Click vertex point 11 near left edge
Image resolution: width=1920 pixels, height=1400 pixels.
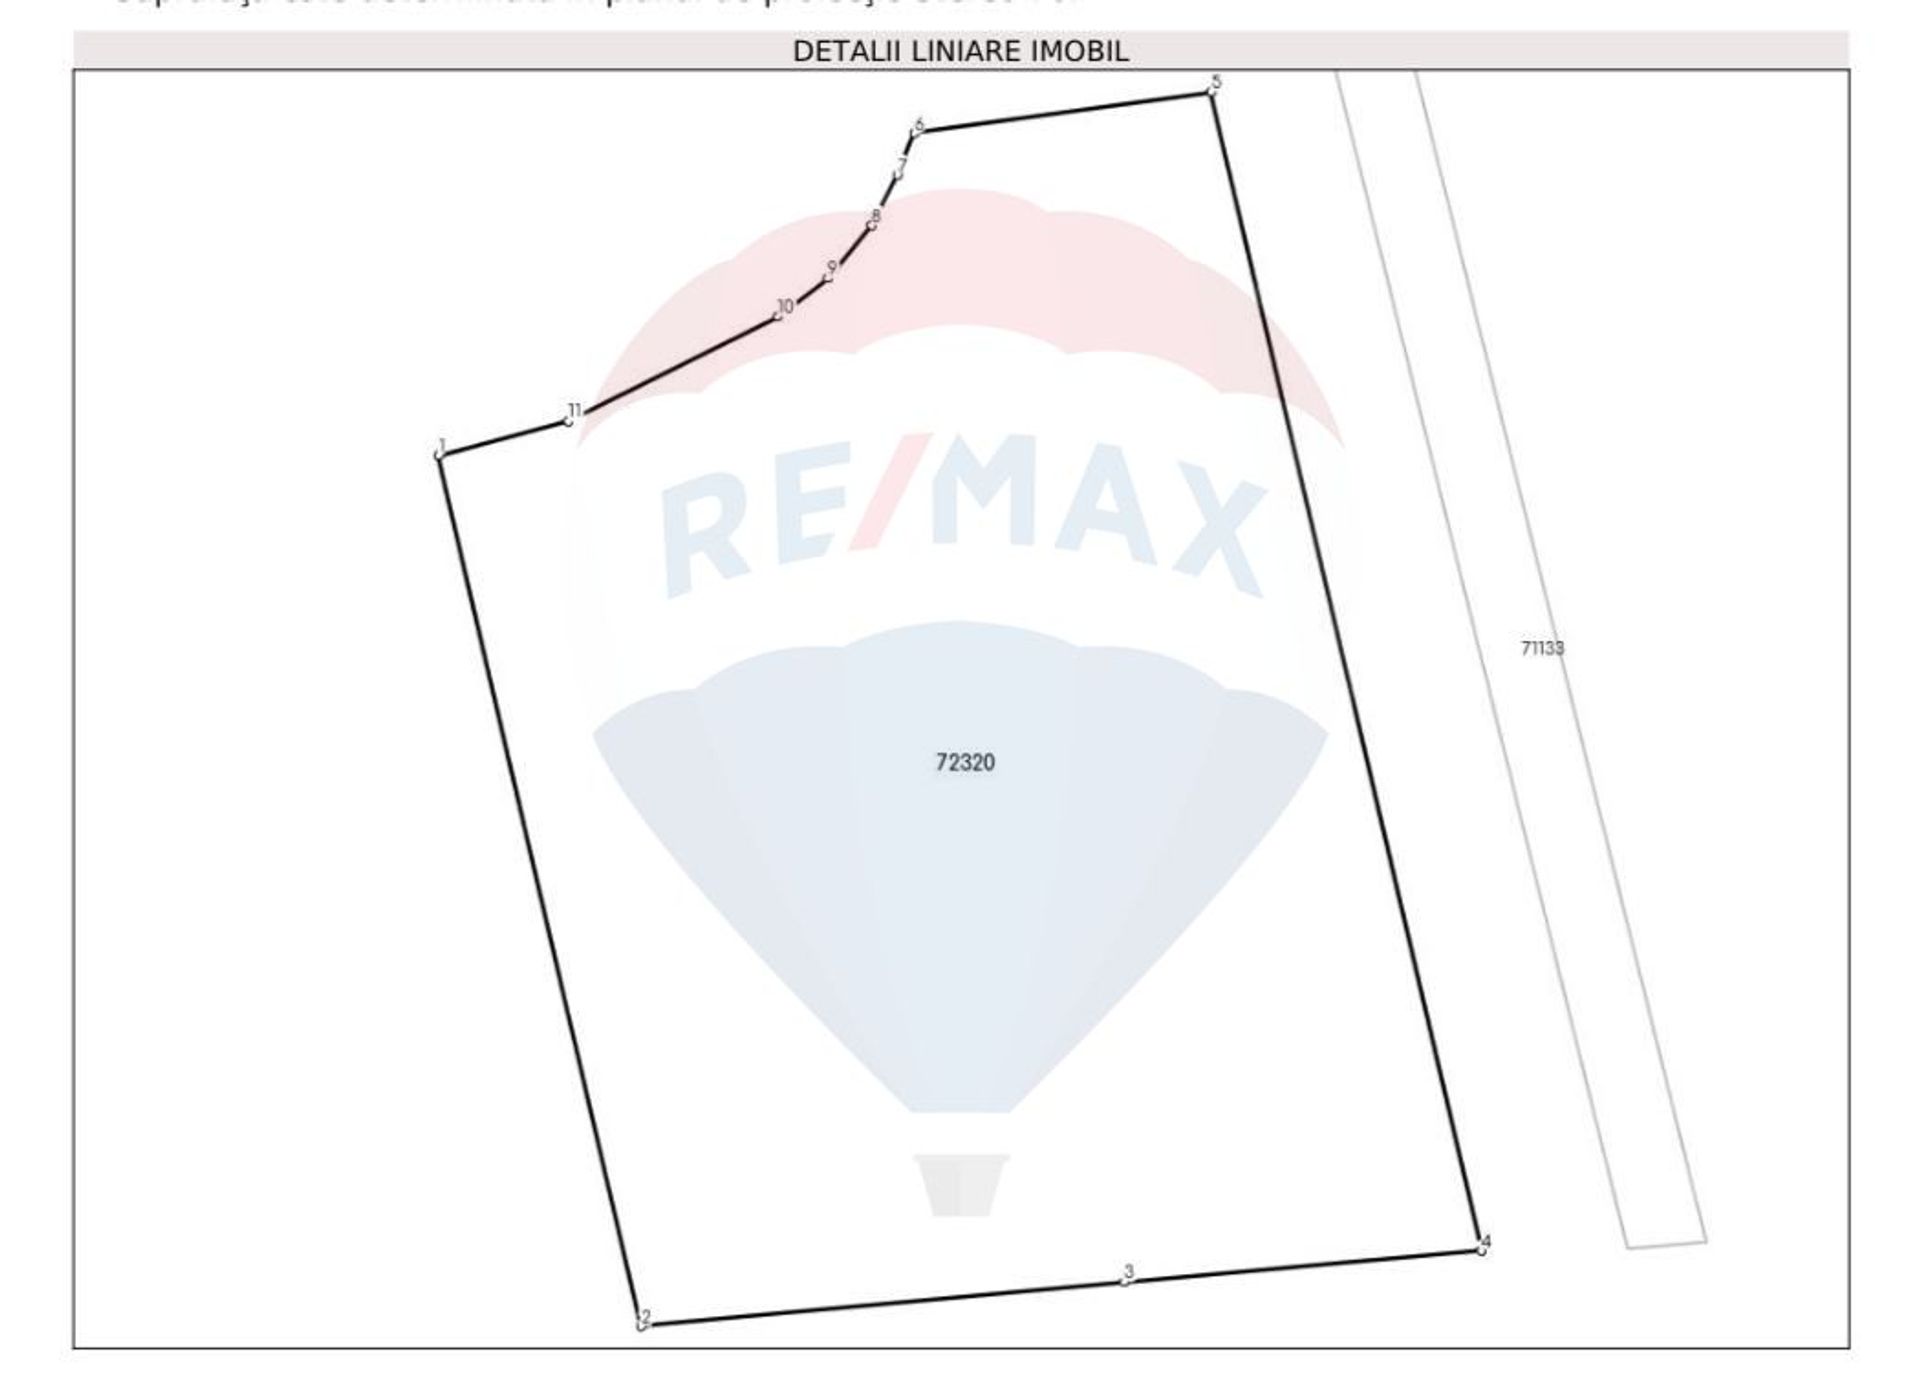coord(569,420)
